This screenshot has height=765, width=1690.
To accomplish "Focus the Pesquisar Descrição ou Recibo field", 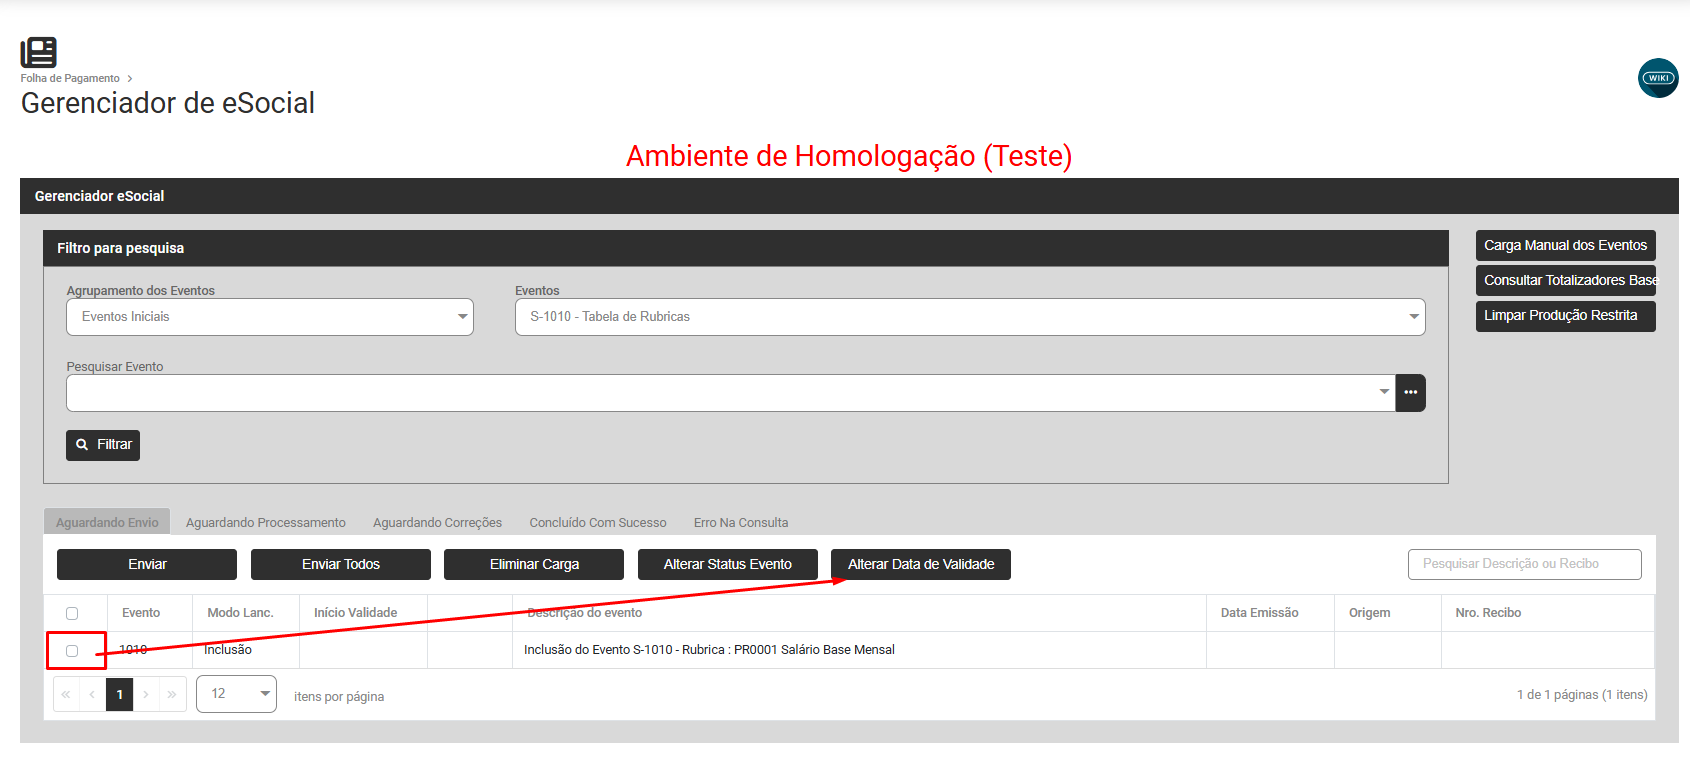I will click(1525, 564).
